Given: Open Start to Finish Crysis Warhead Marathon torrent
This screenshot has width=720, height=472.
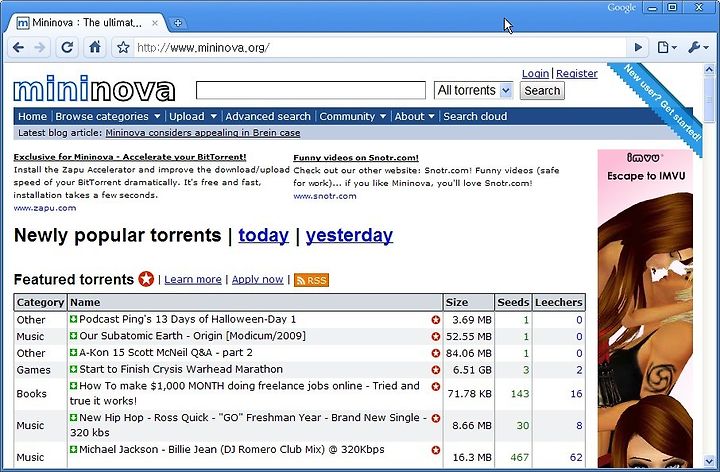Looking at the screenshot, I should 181,369.
